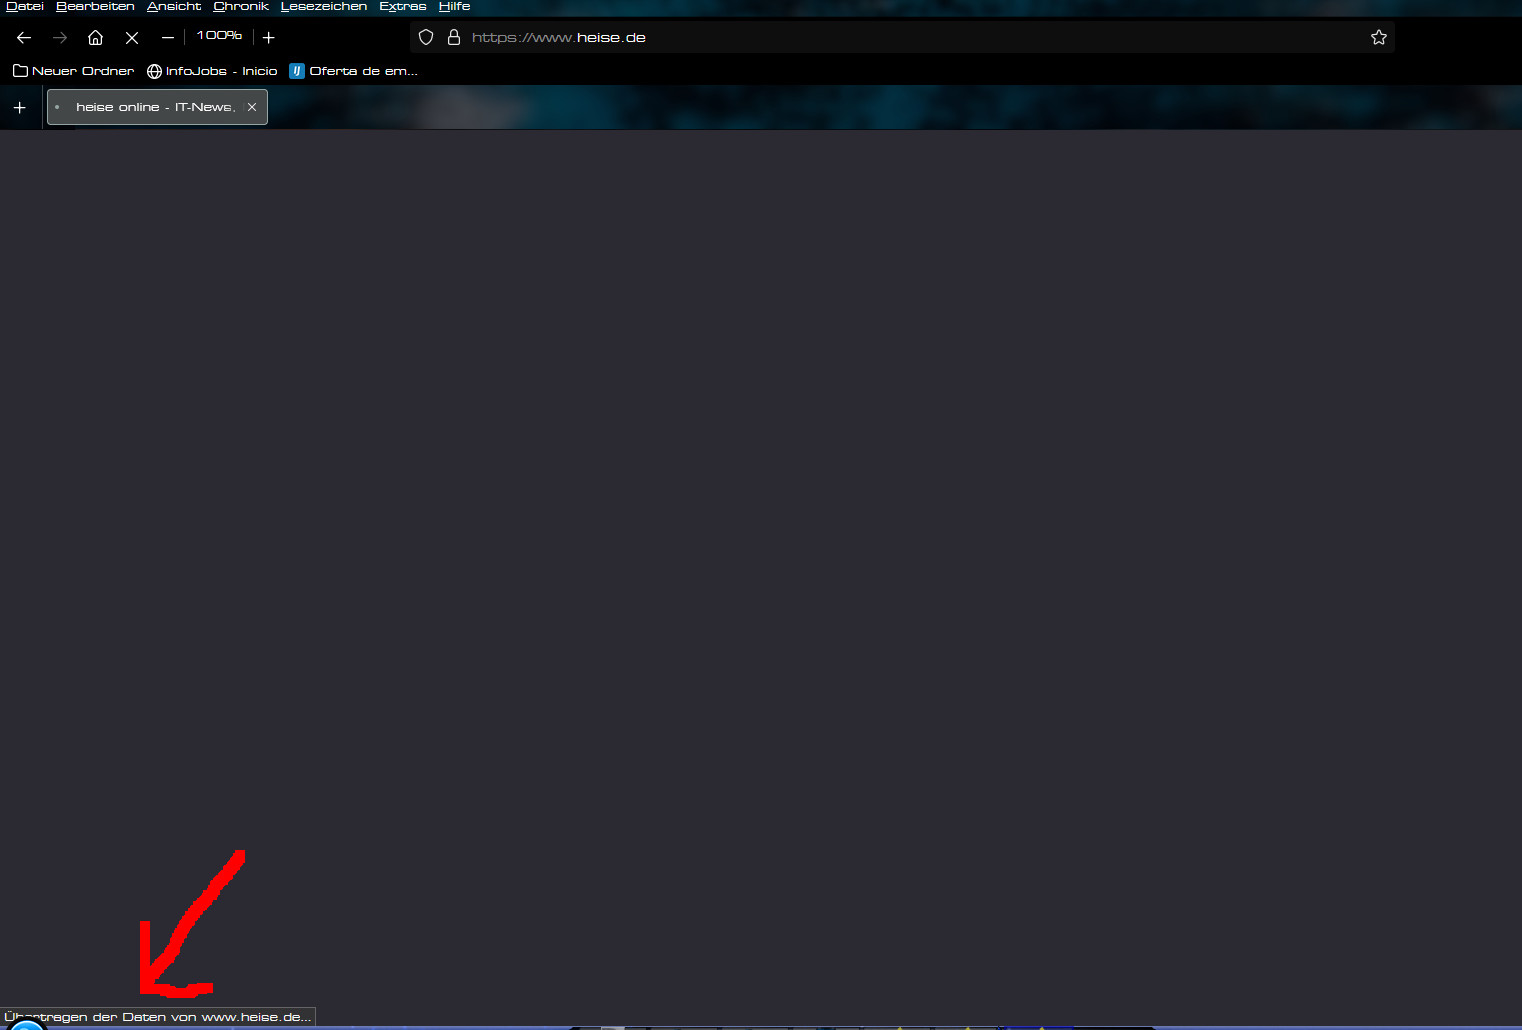Viewport: 1522px width, 1030px height.
Task: Open the Lesezeichen menu
Action: [324, 7]
